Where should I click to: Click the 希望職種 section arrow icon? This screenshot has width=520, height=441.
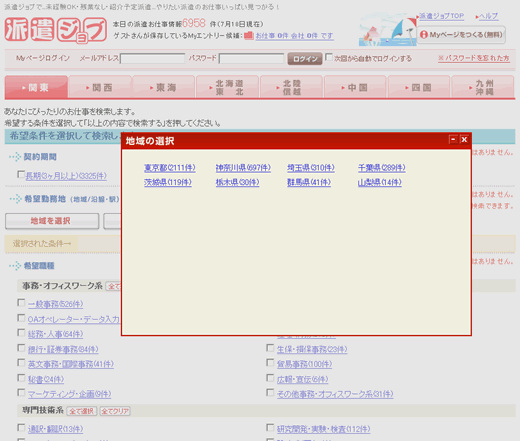[15, 266]
